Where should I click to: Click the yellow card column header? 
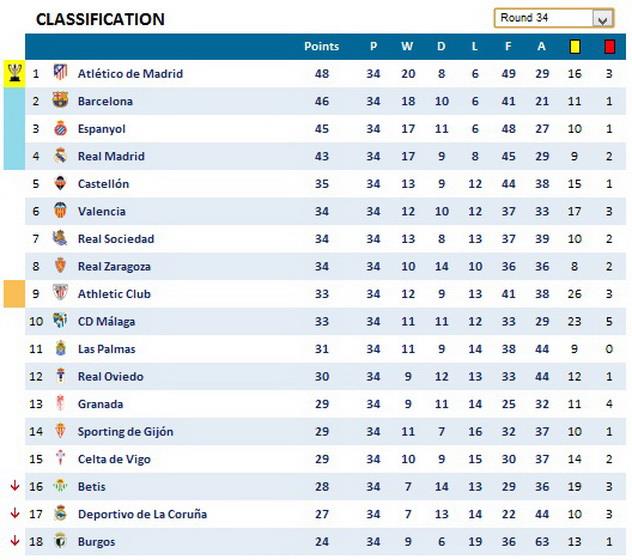pos(575,46)
